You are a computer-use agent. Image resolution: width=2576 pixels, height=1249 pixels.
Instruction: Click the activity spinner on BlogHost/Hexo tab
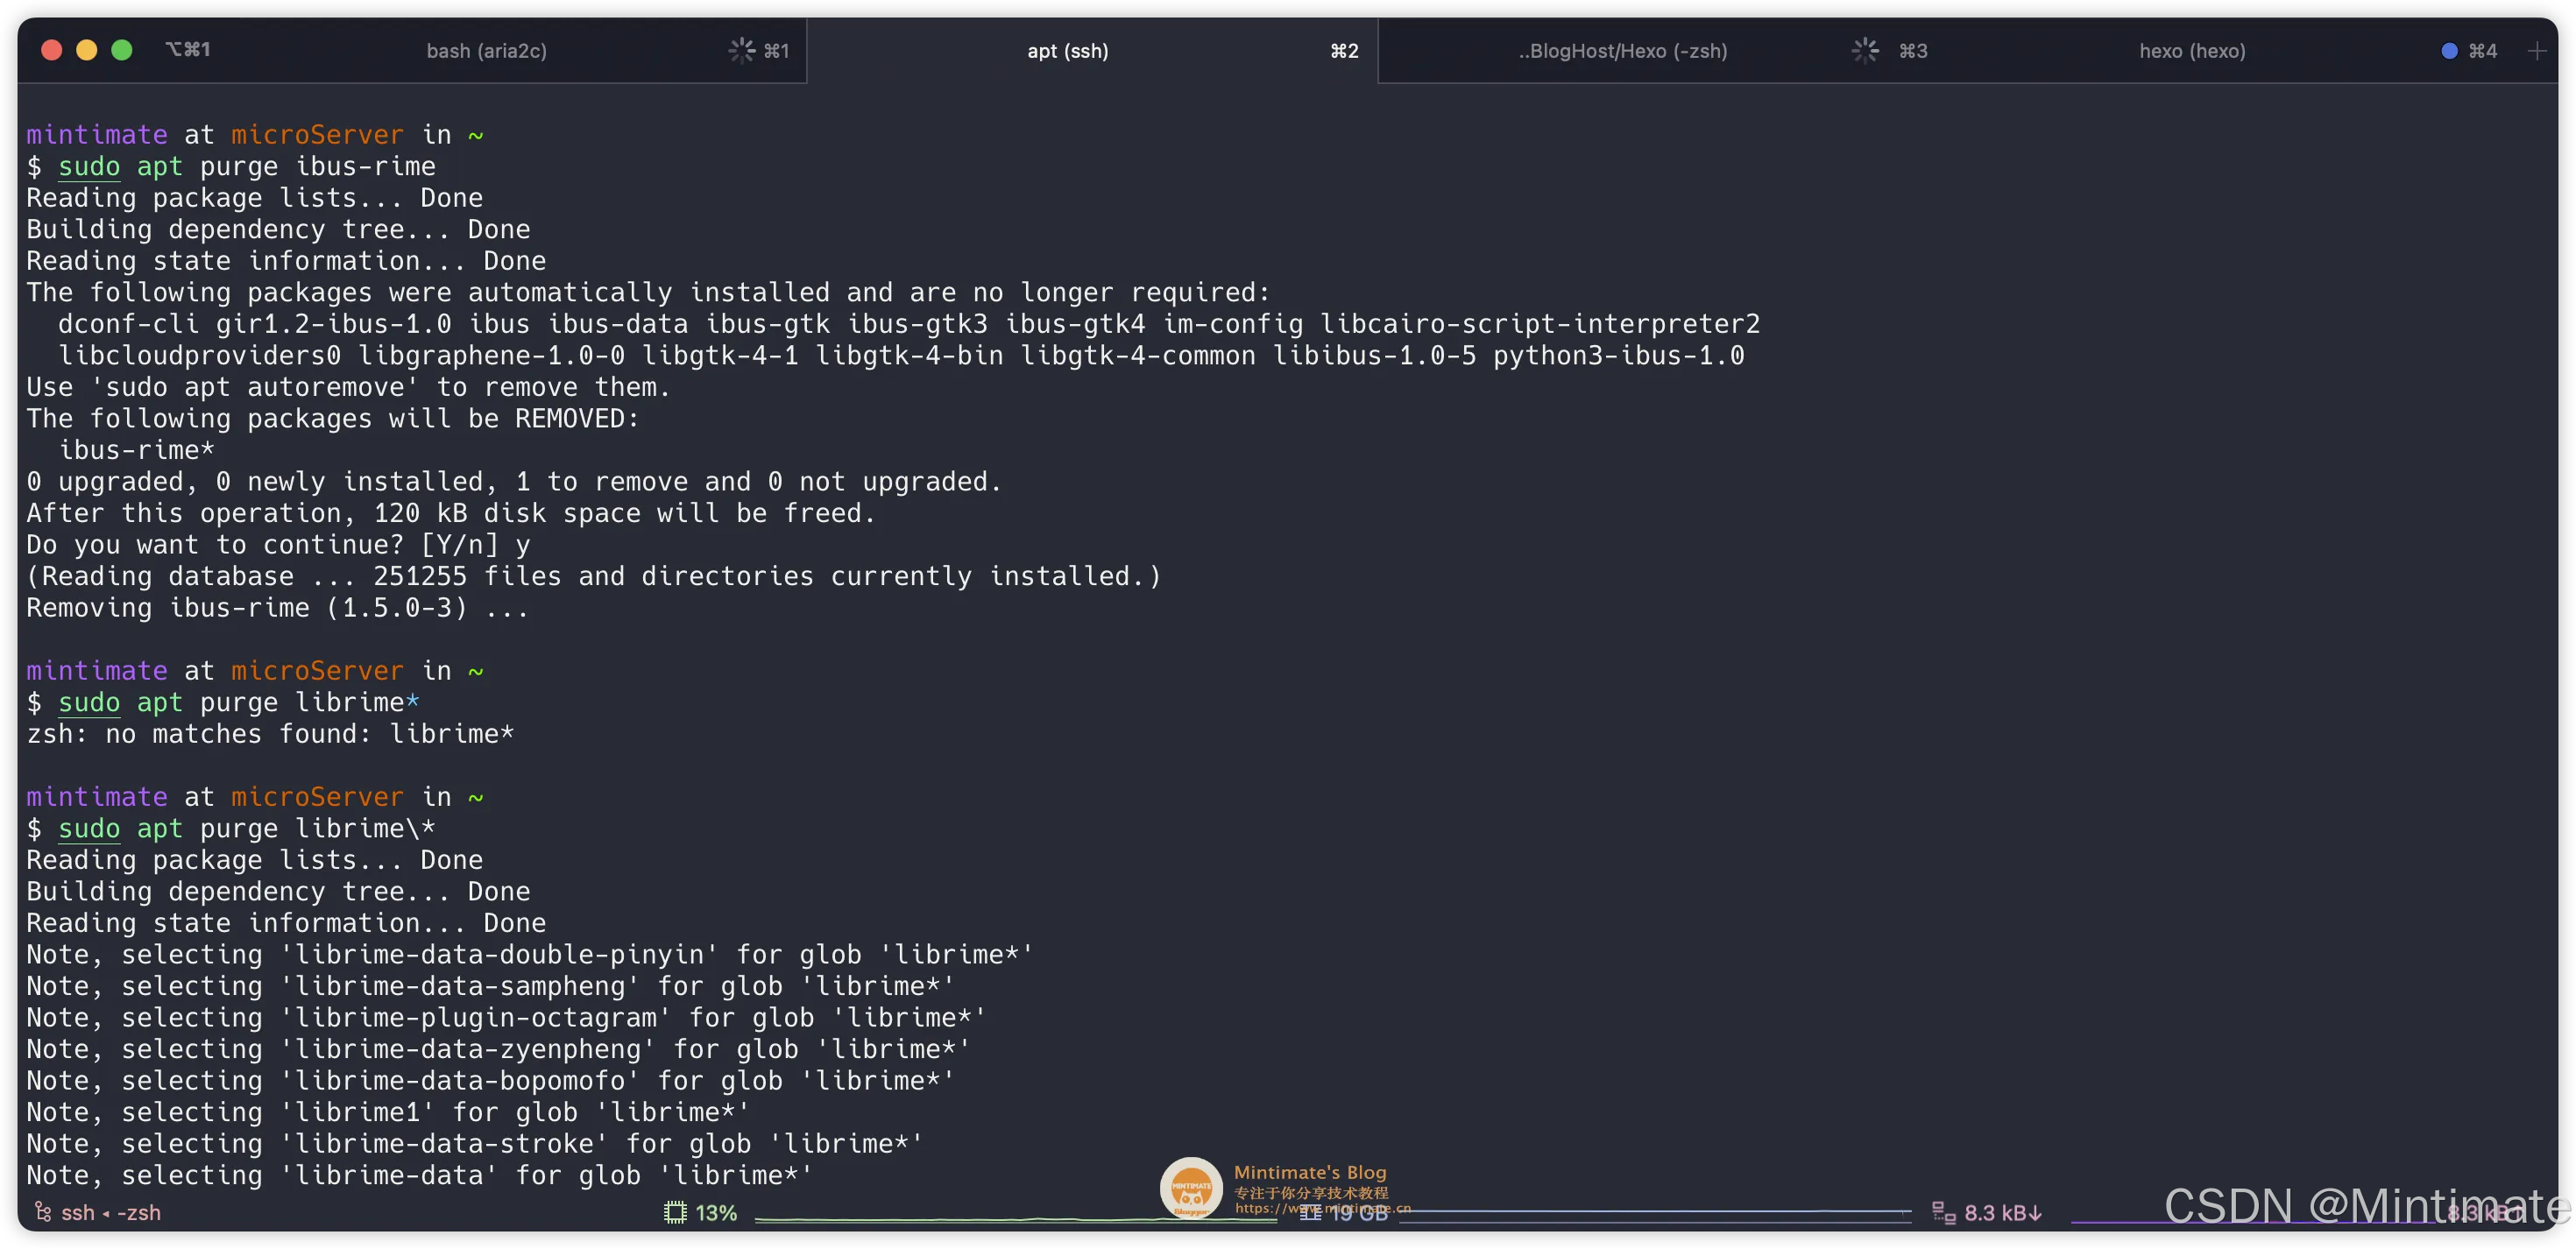pos(1865,50)
